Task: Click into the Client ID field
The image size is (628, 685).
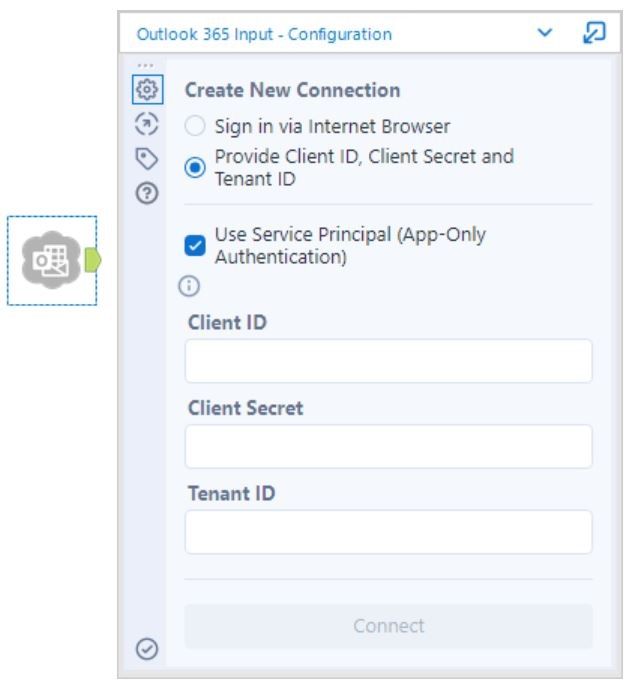Action: [388, 361]
